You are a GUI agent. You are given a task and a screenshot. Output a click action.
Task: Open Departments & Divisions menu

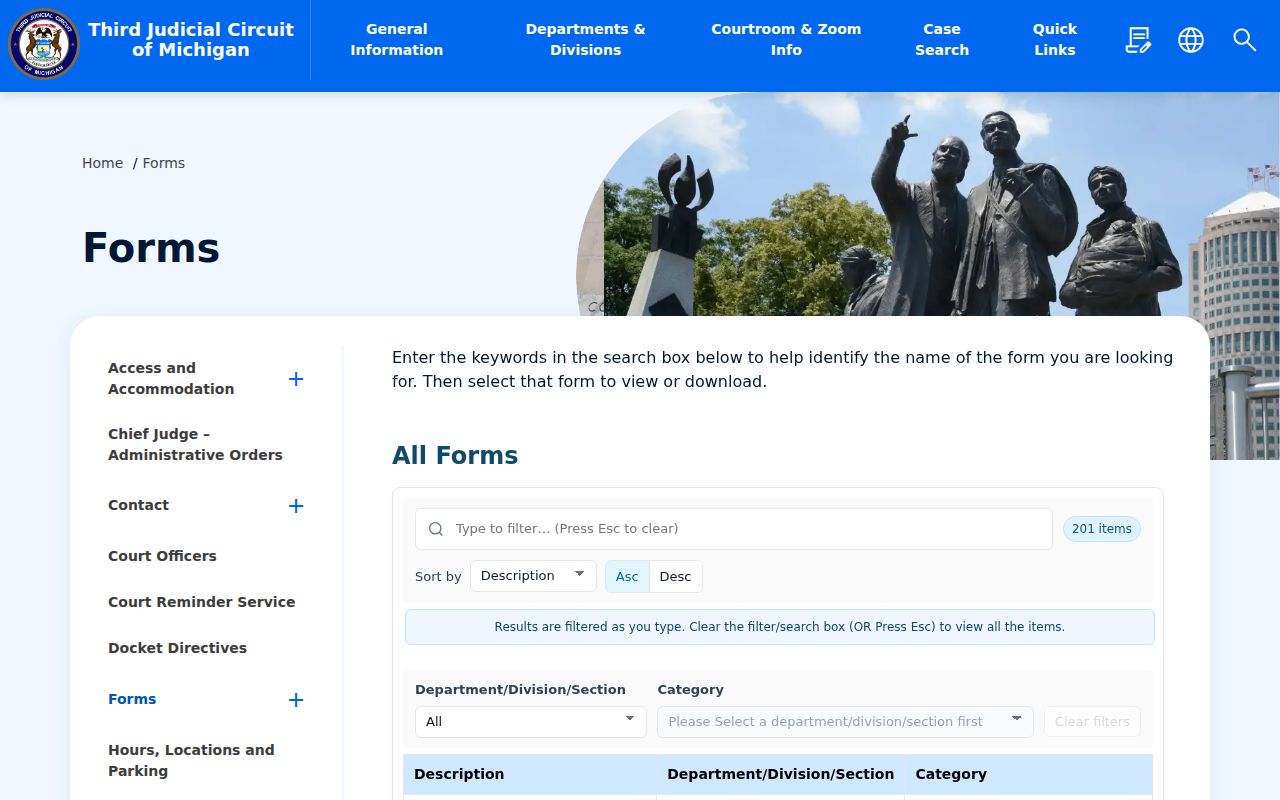coord(586,40)
